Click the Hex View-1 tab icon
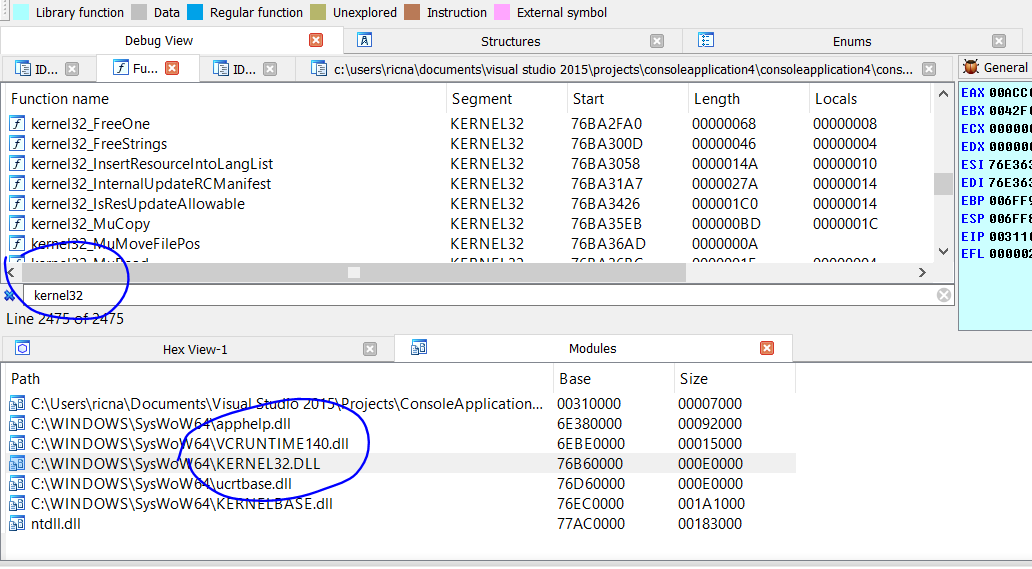 (x=23, y=349)
